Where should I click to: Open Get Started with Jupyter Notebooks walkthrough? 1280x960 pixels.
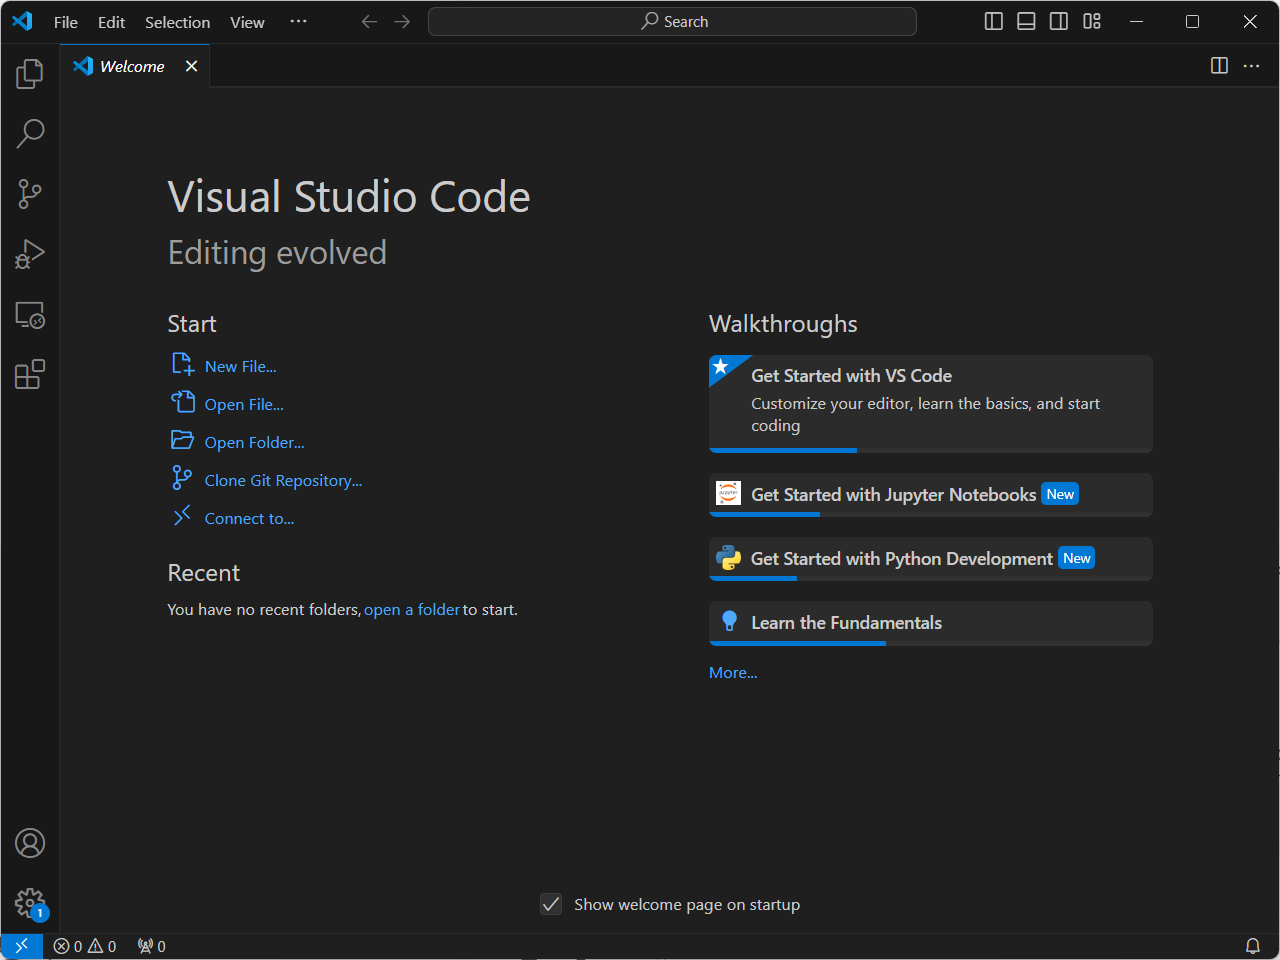pyautogui.click(x=930, y=495)
